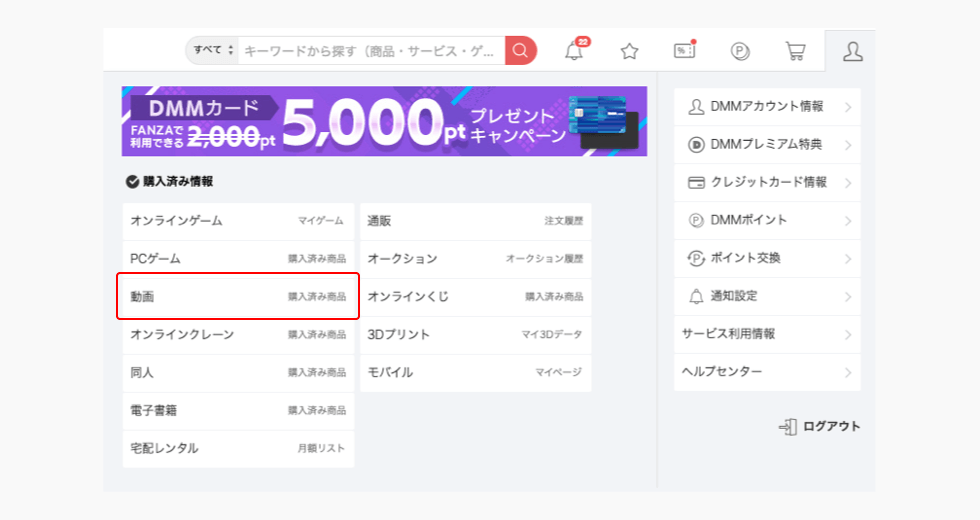The height and width of the screenshot is (520, 980).
Task: Open the shopping cart icon
Action: pos(795,51)
